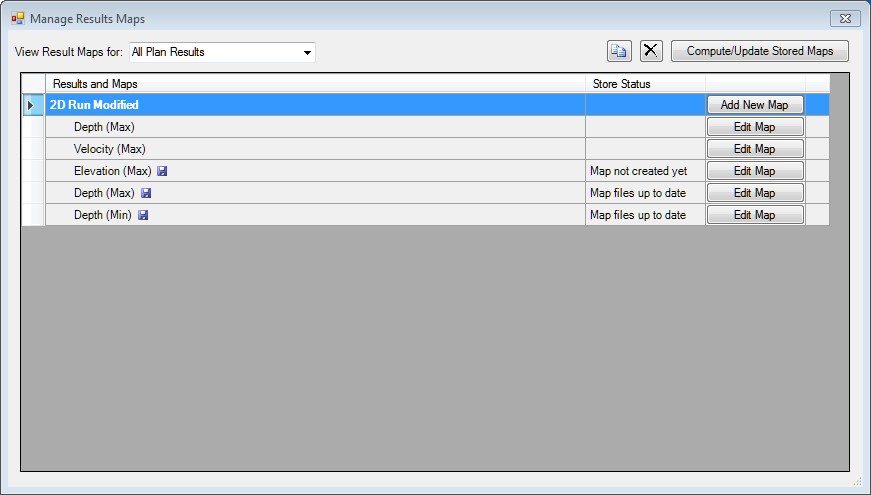The height and width of the screenshot is (495, 871).
Task: Edit the Velocity (Max) map
Action: point(755,149)
